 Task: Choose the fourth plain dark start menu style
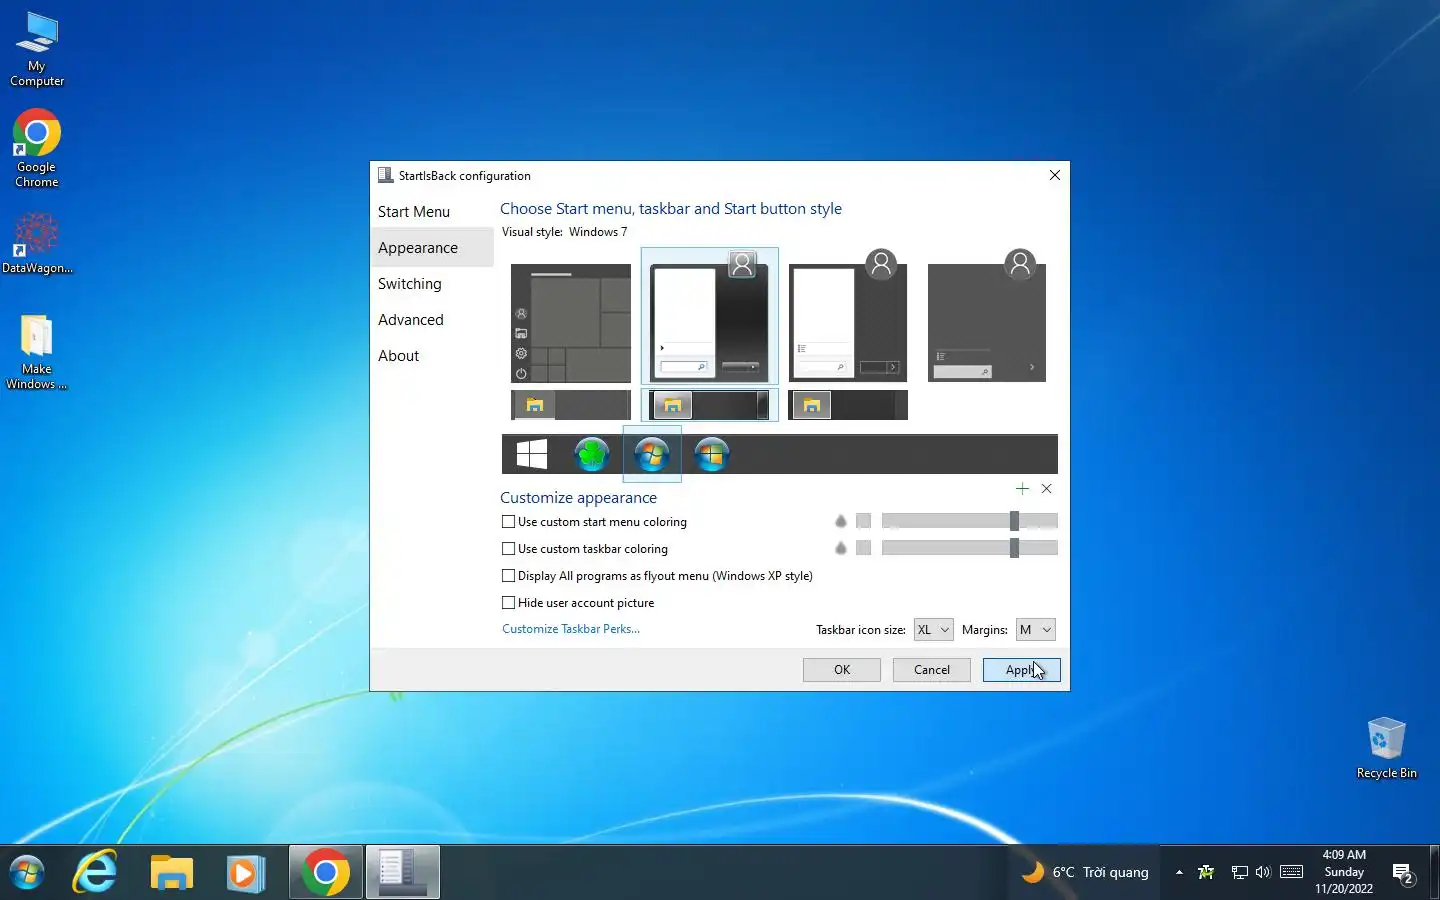(x=987, y=316)
